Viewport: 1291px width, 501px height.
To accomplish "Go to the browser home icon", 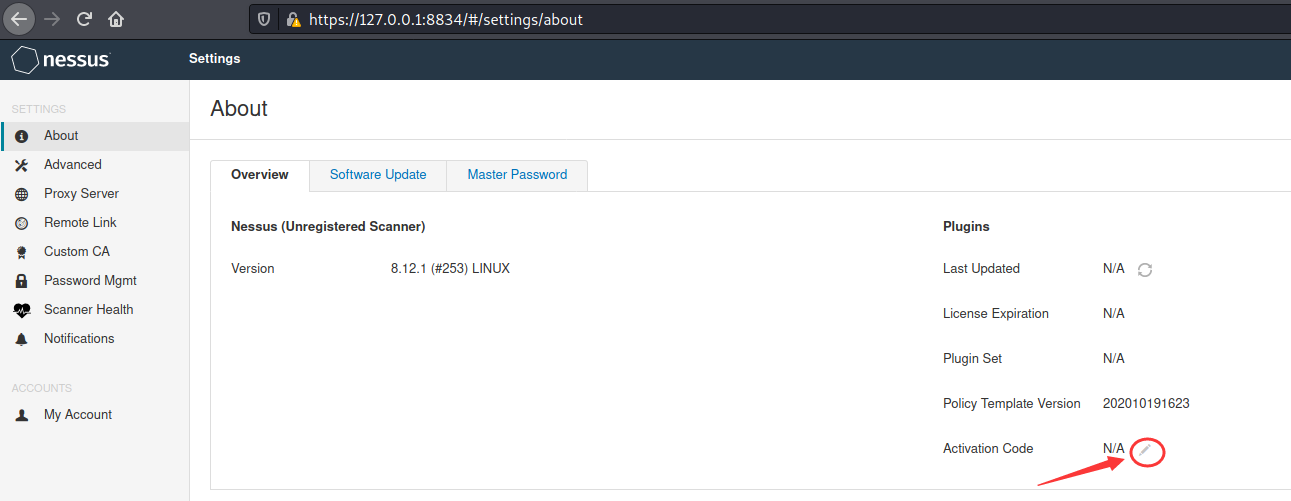I will point(117,19).
